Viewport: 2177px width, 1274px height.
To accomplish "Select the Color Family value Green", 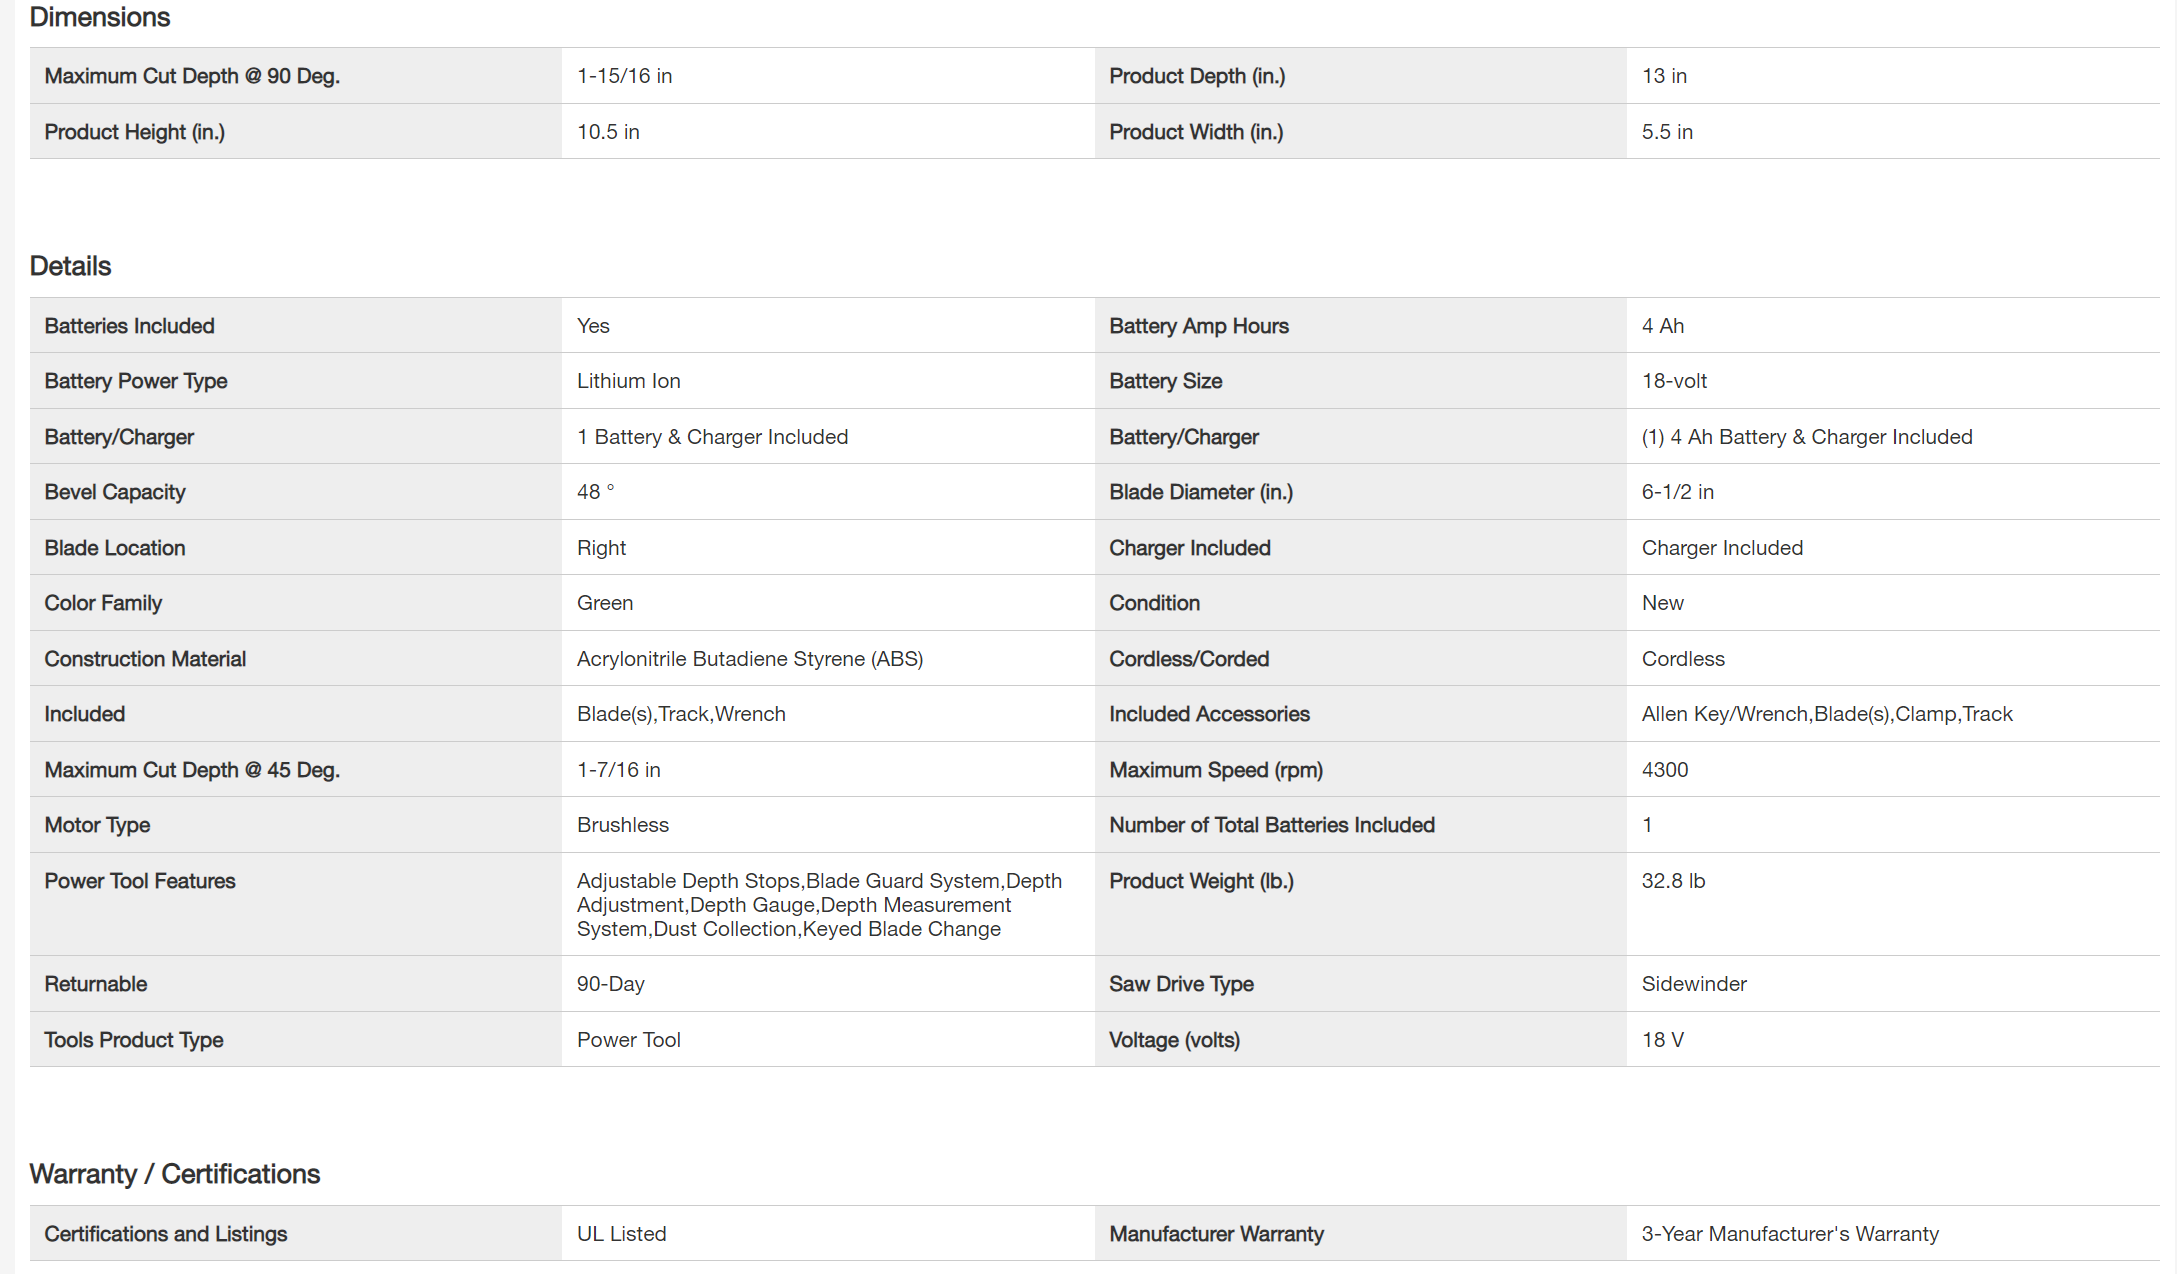I will [x=605, y=603].
